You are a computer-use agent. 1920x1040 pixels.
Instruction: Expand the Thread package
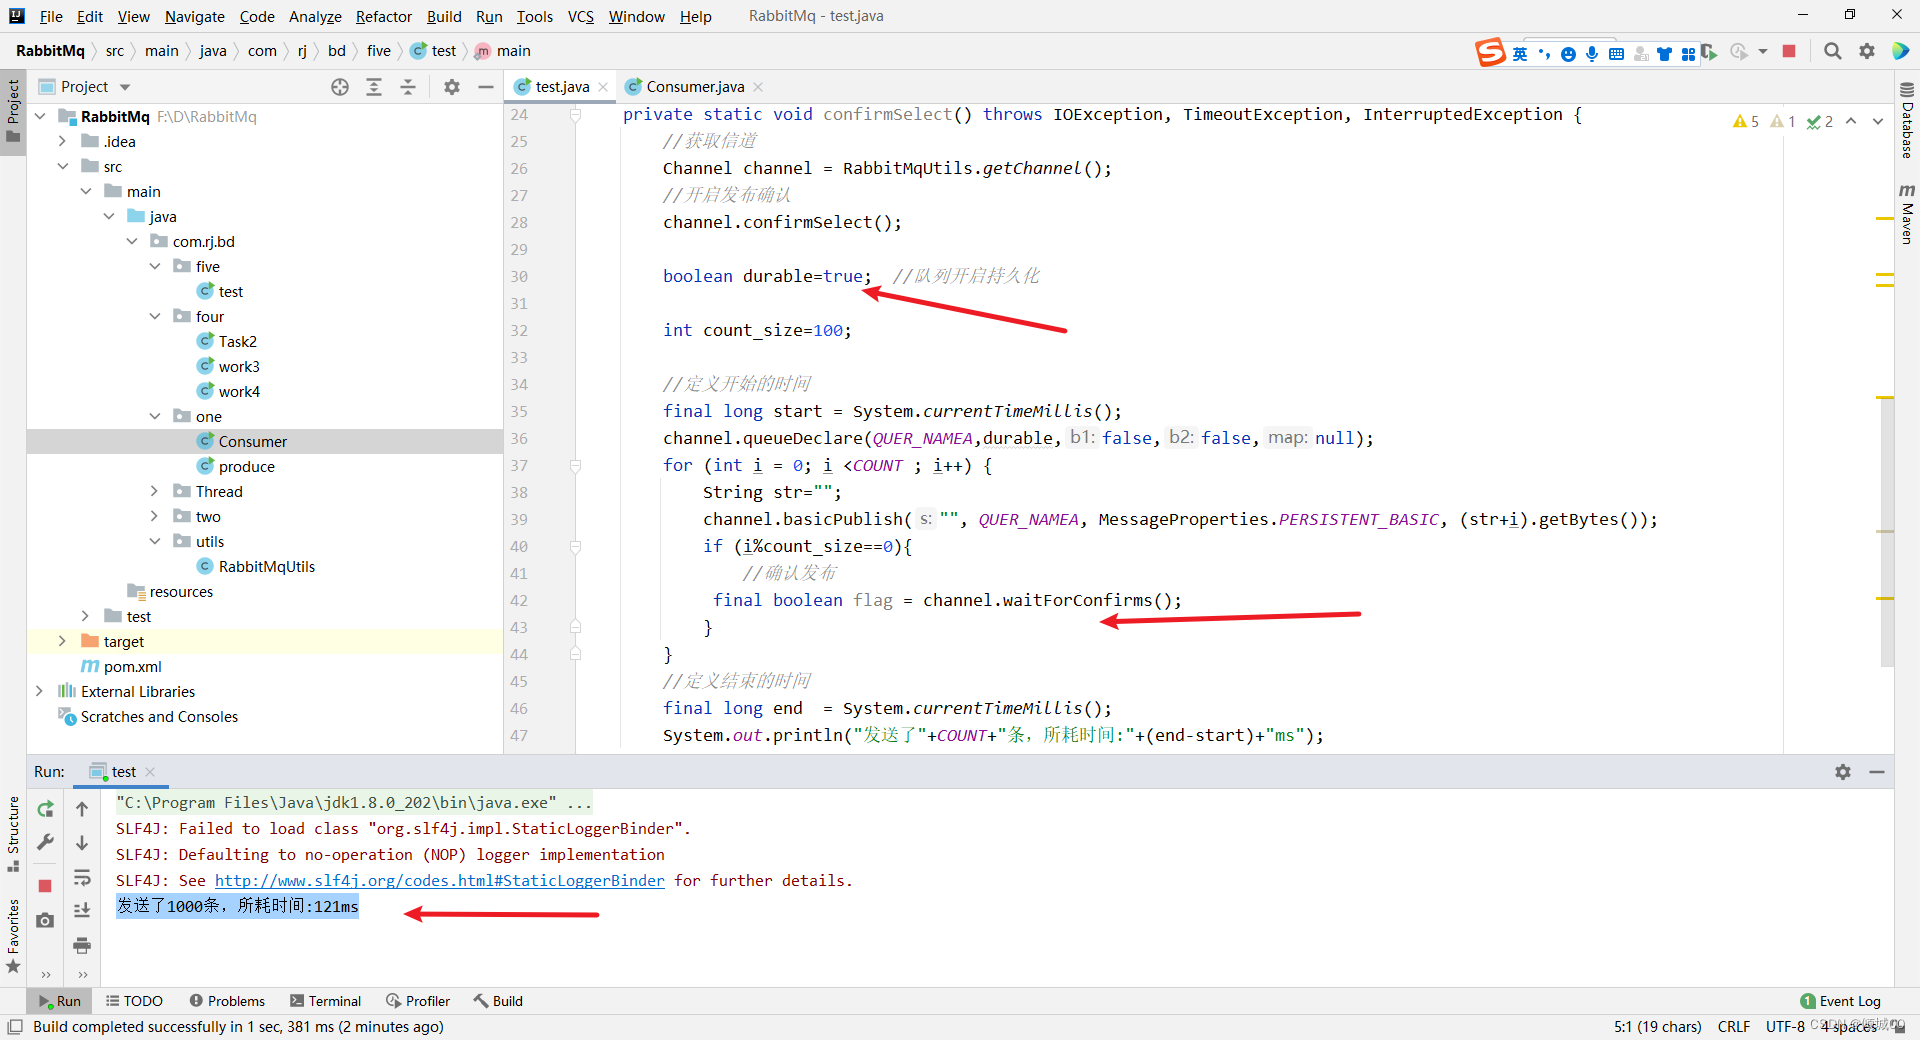(x=155, y=491)
